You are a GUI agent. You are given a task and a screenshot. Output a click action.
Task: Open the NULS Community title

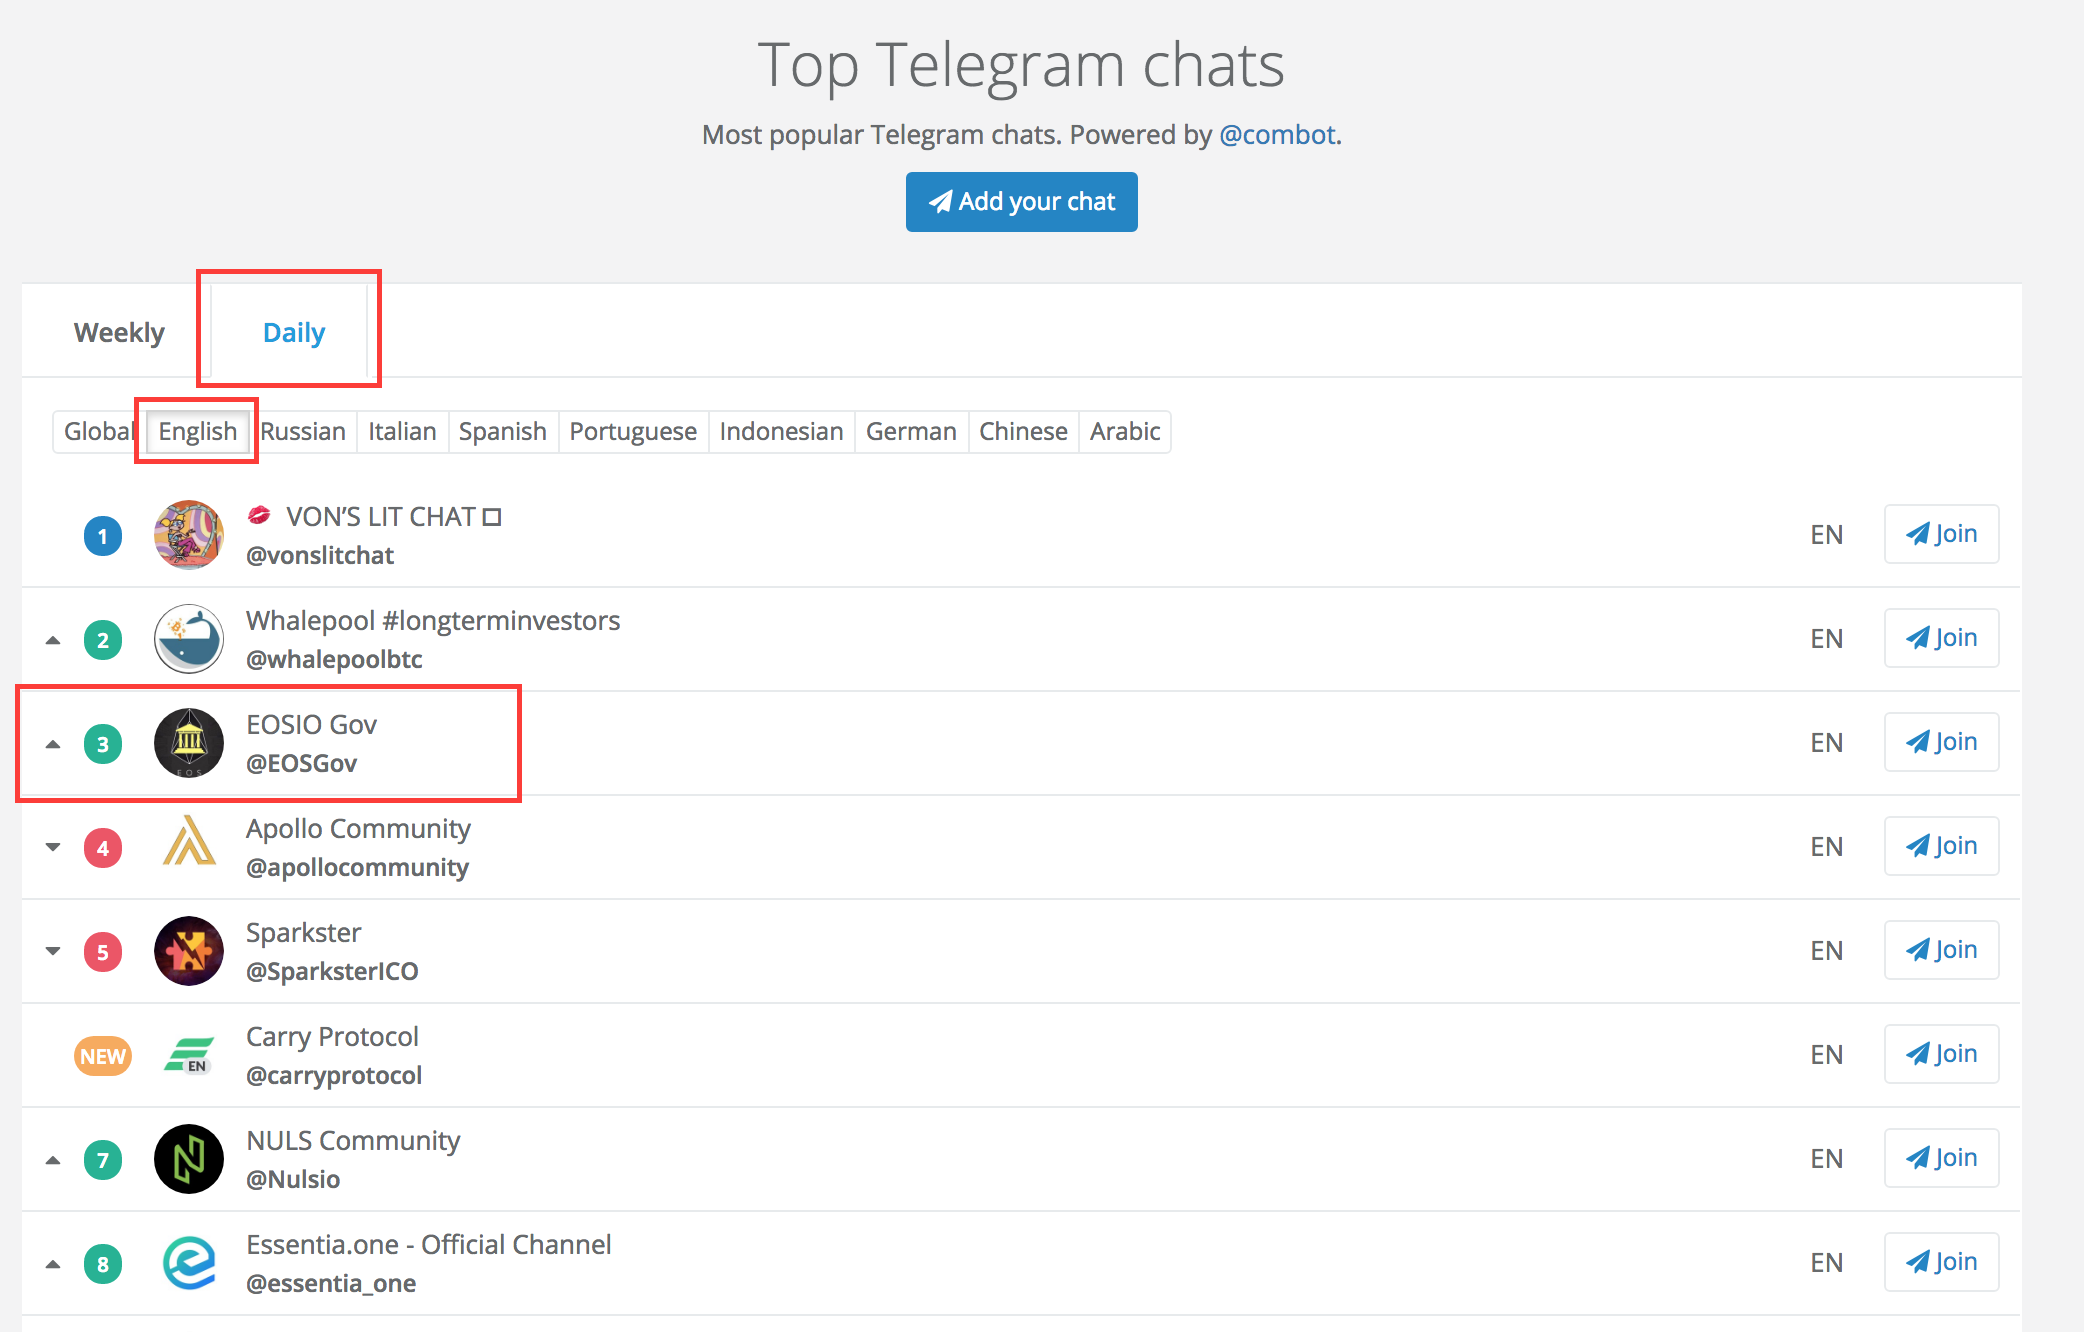click(x=353, y=1141)
